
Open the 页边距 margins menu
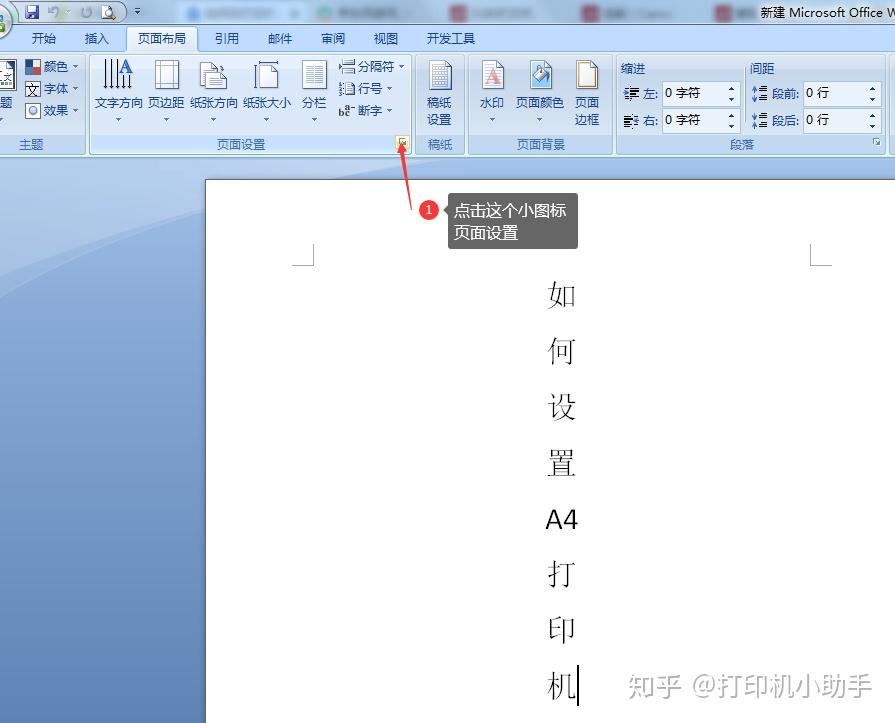click(x=166, y=91)
